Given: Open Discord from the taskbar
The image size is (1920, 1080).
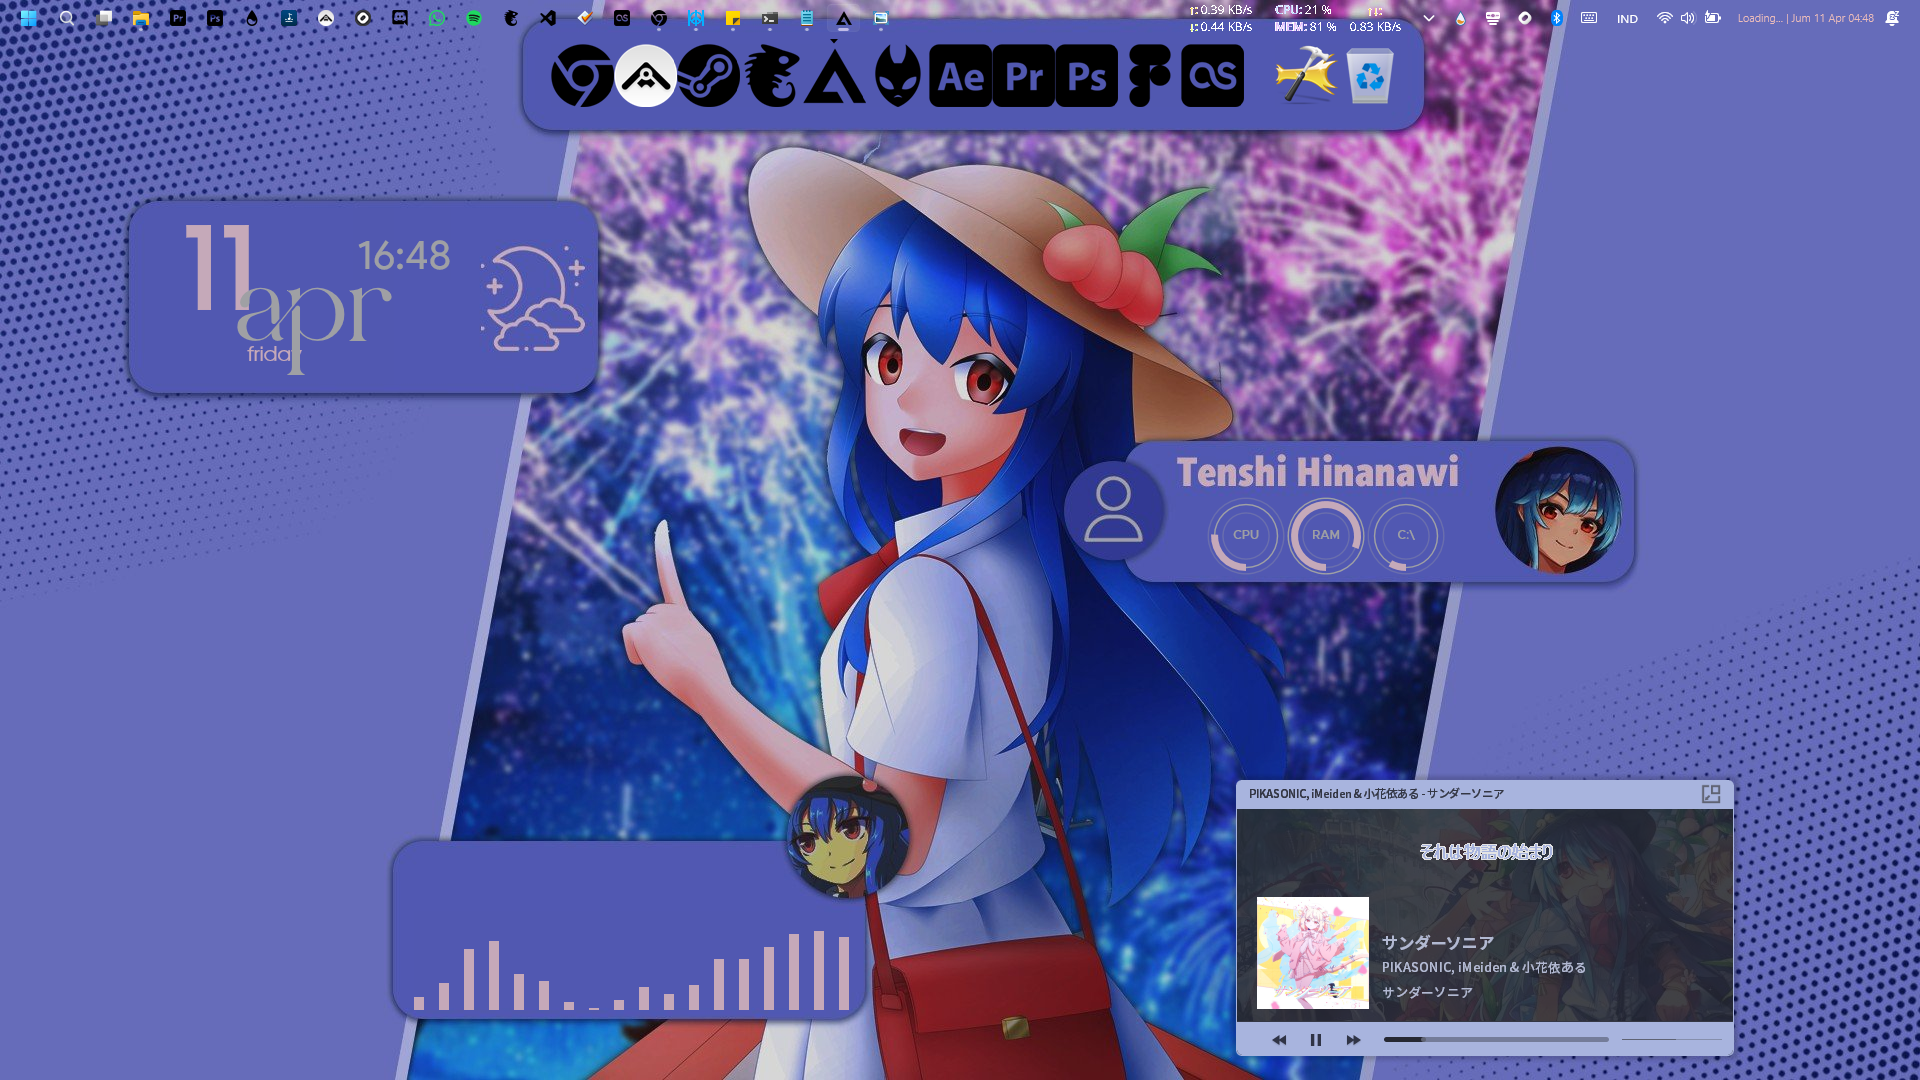Looking at the screenshot, I should point(400,18).
